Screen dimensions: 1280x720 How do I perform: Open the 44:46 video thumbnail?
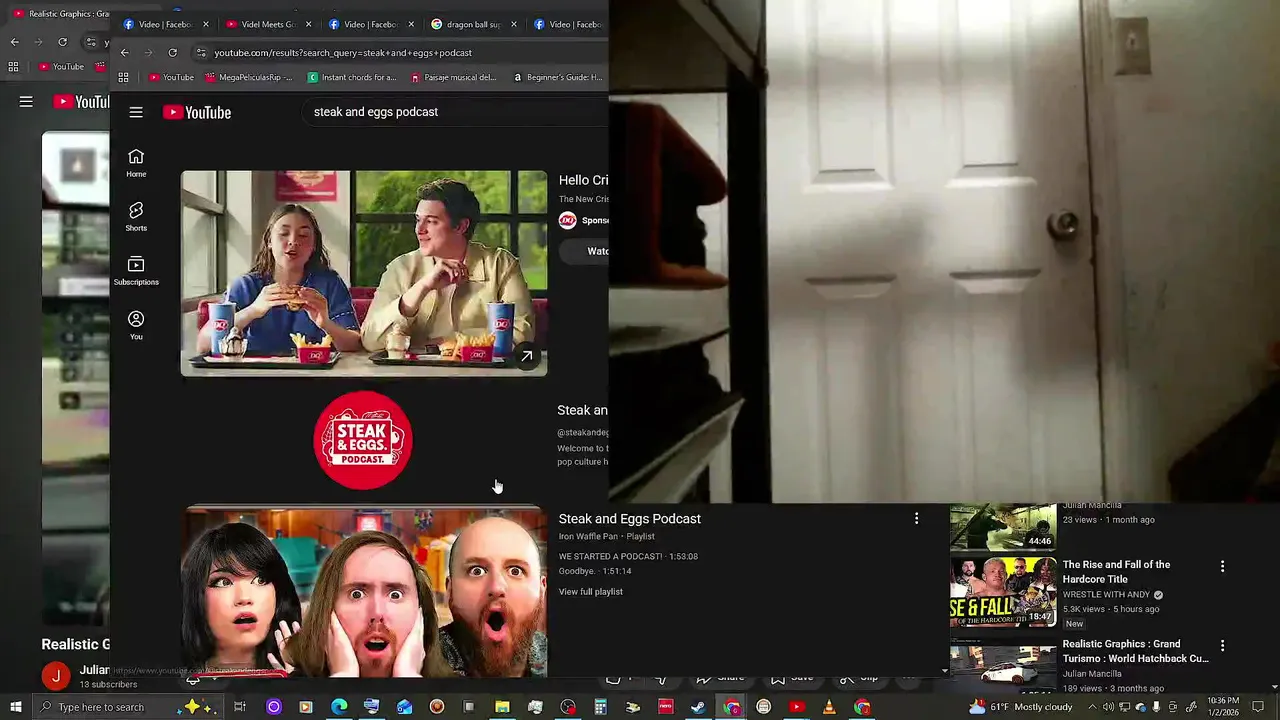click(x=1003, y=526)
